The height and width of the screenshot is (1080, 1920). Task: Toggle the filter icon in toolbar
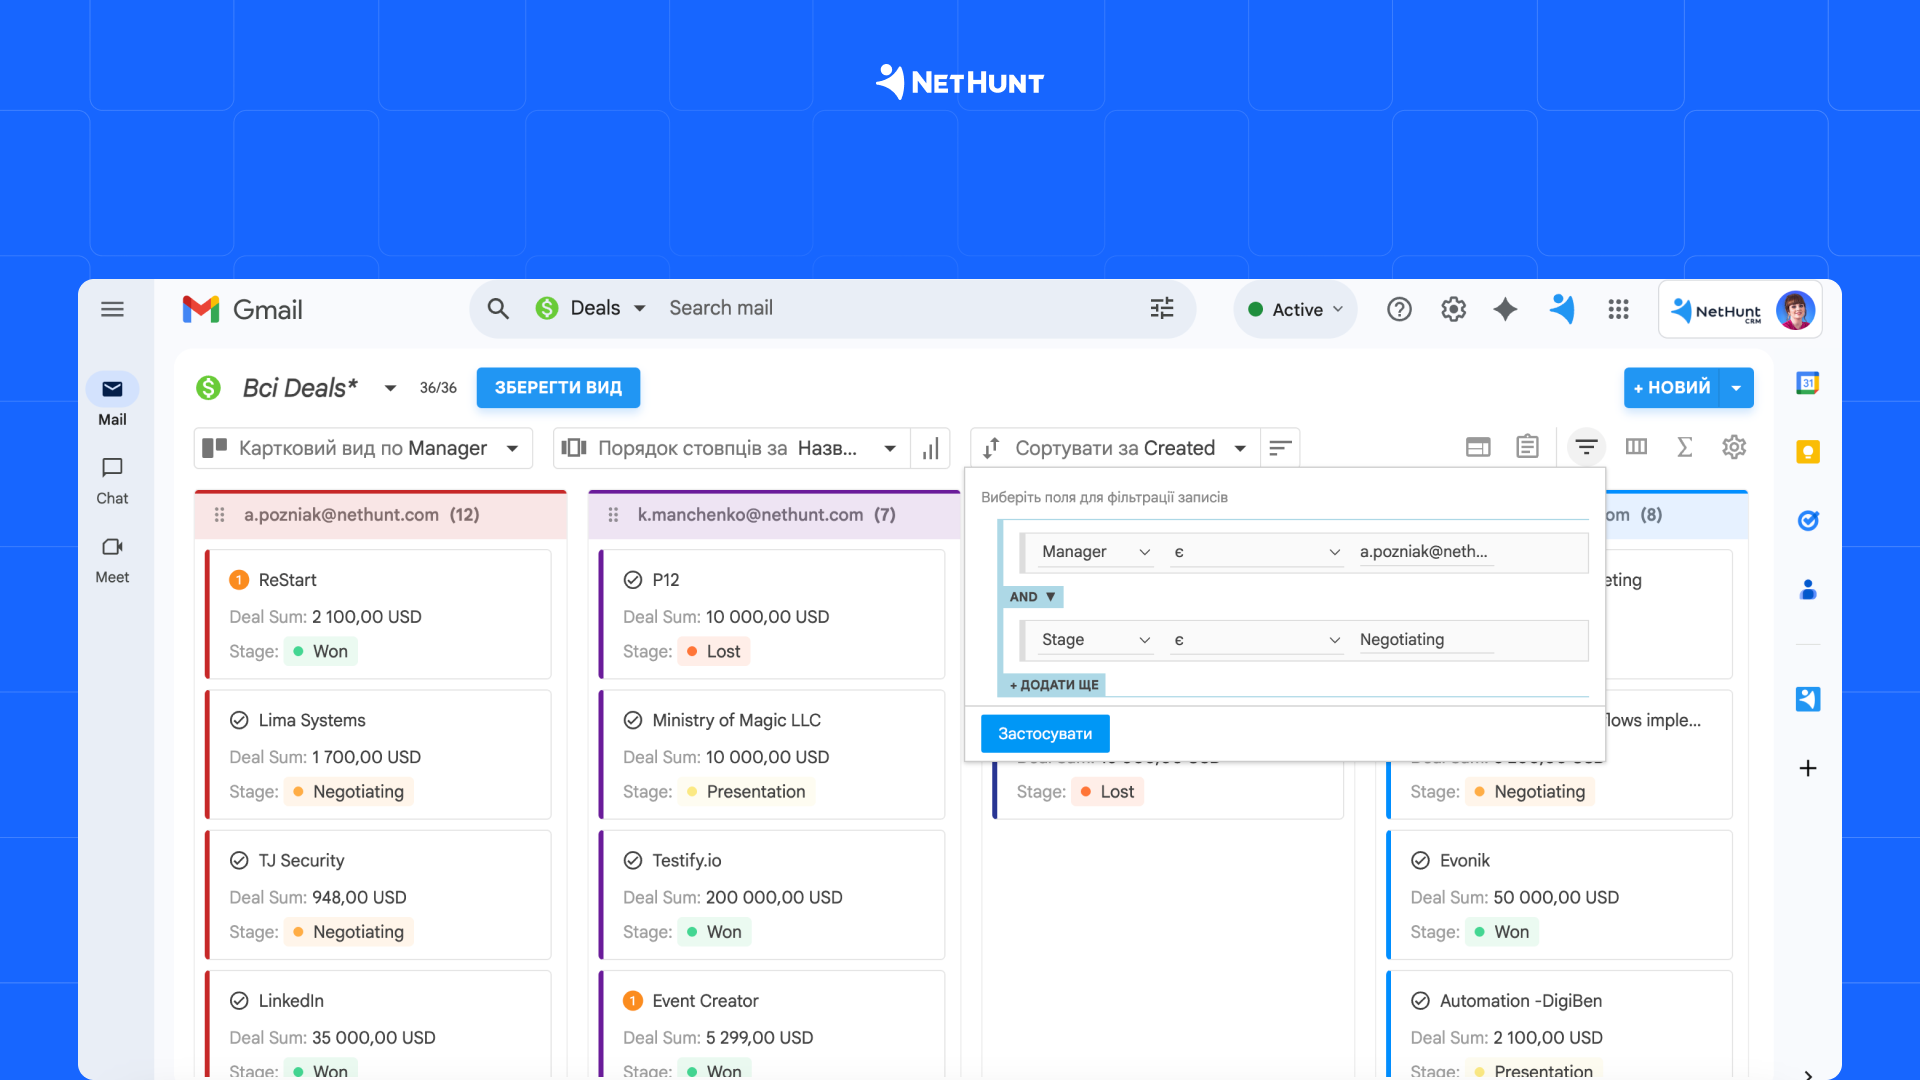(1586, 446)
